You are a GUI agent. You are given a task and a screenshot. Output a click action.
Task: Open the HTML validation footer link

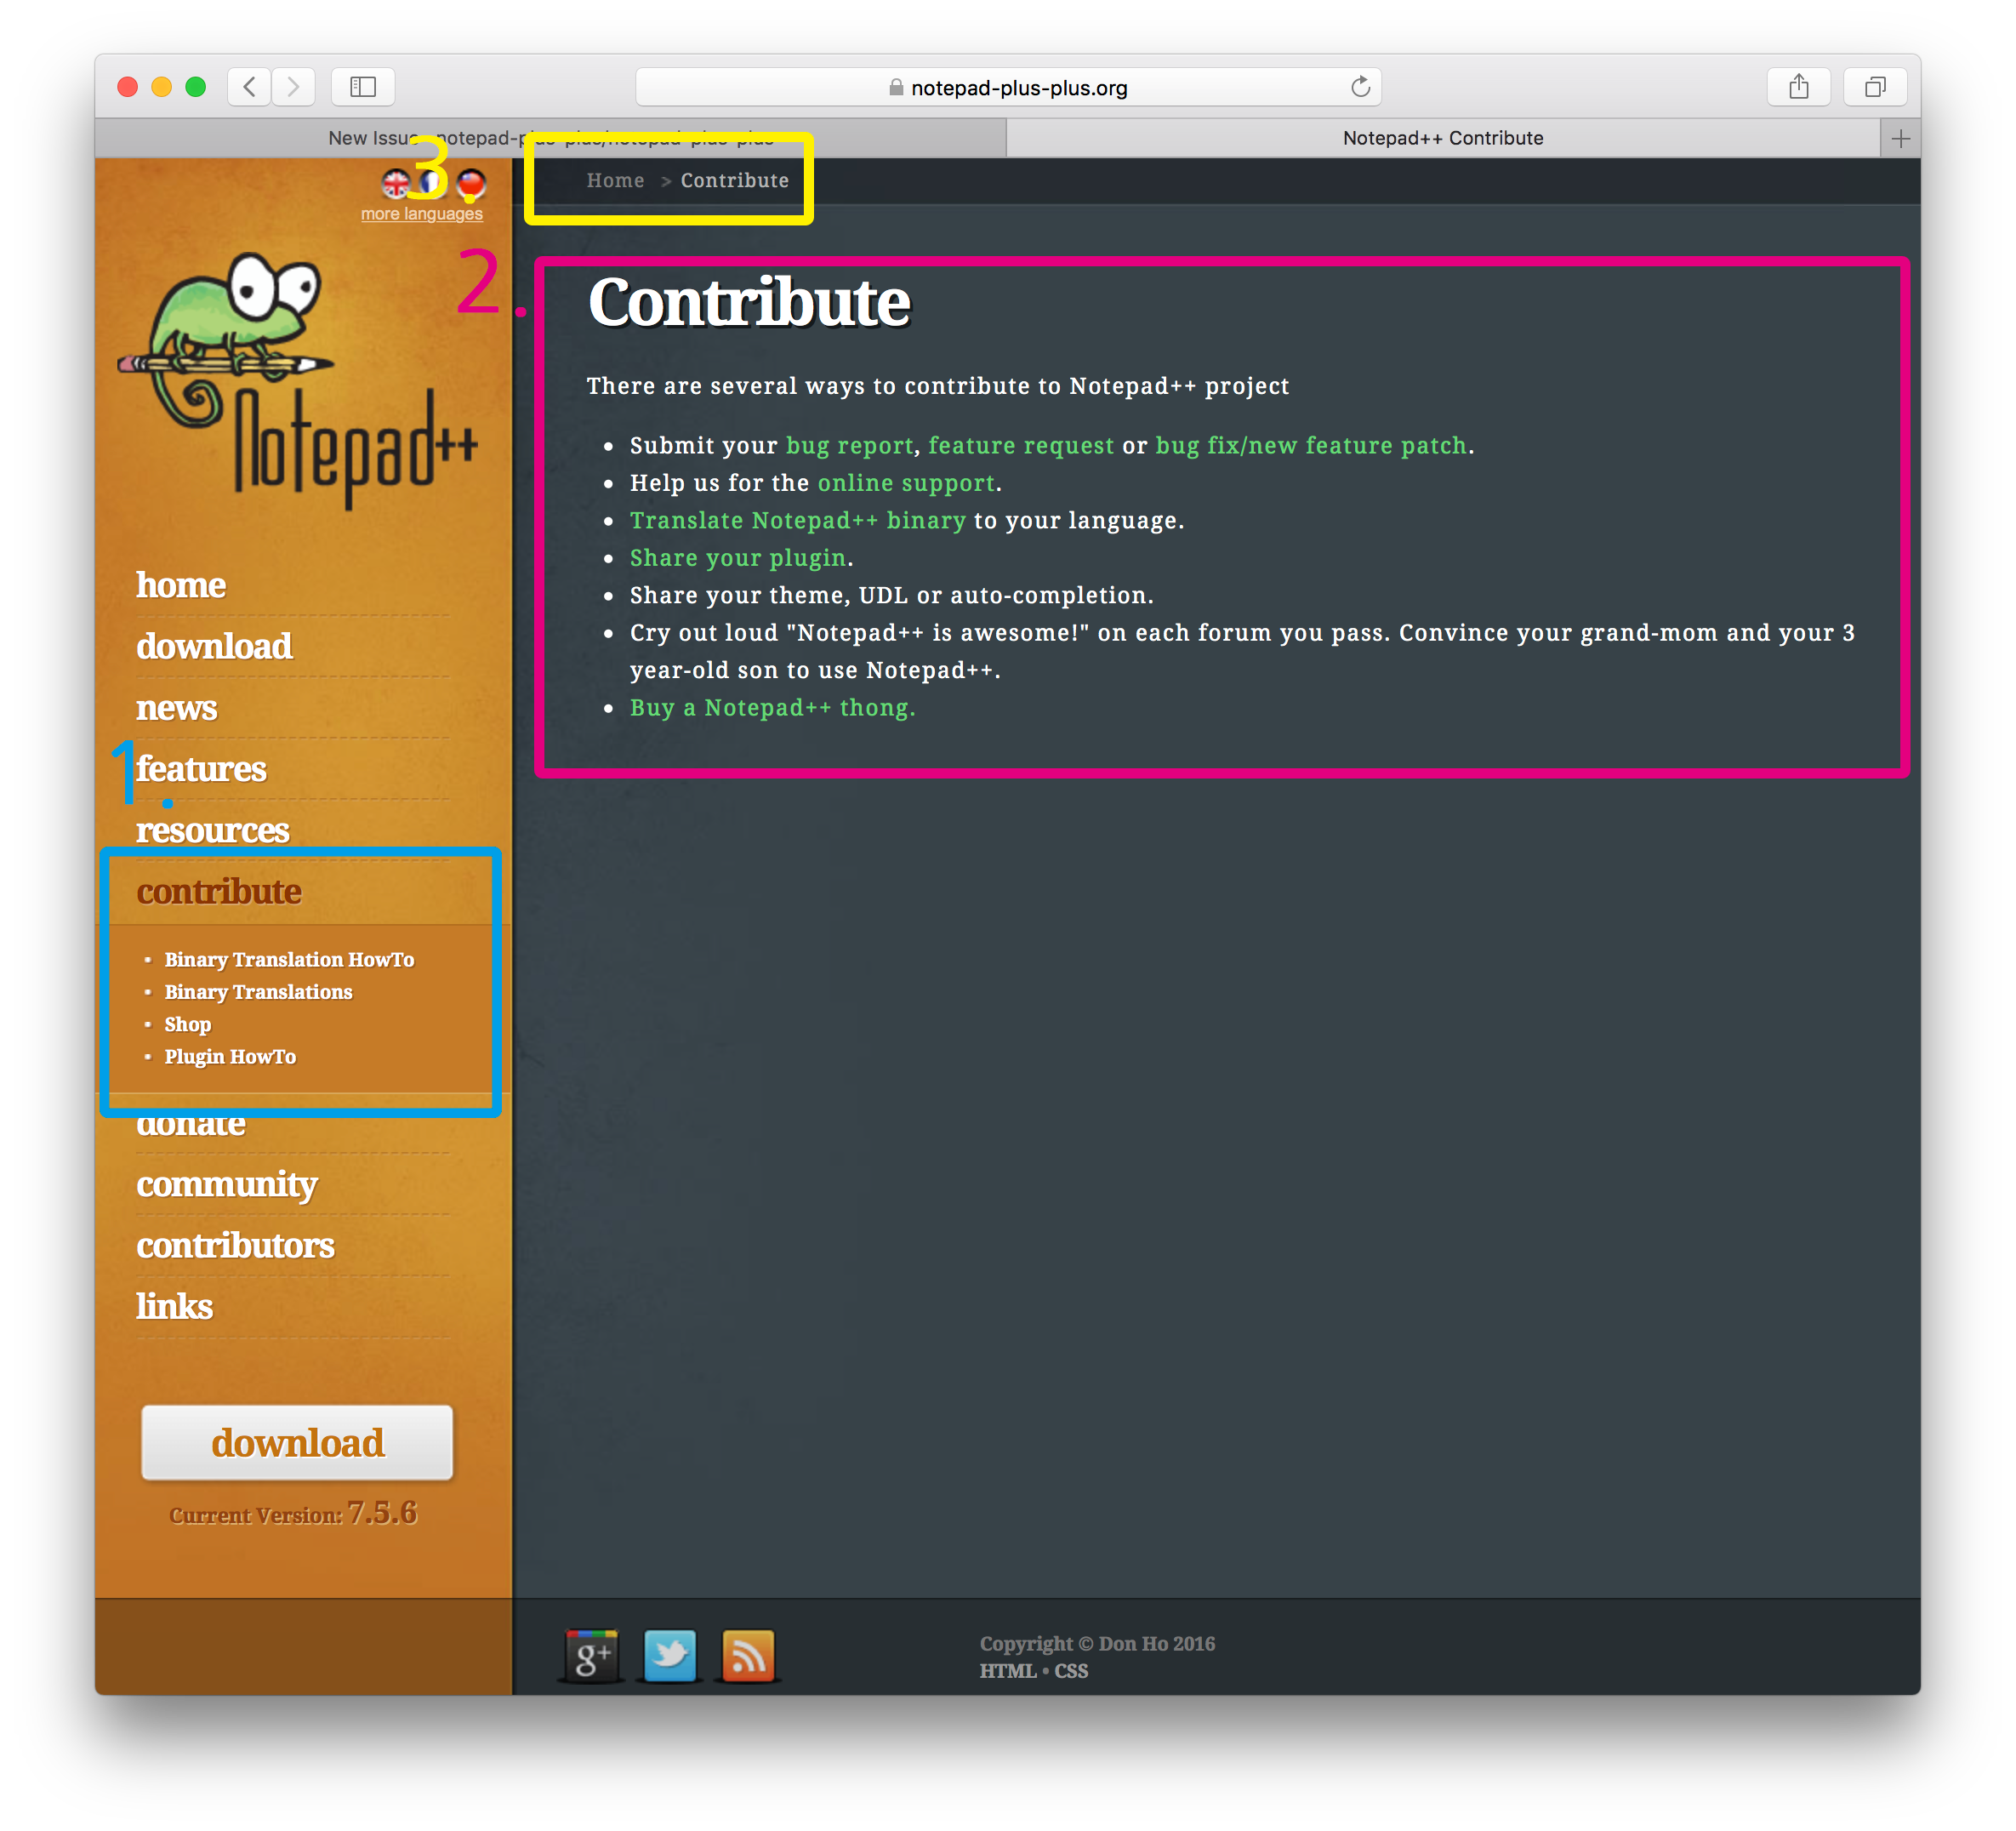pyautogui.click(x=1008, y=1671)
